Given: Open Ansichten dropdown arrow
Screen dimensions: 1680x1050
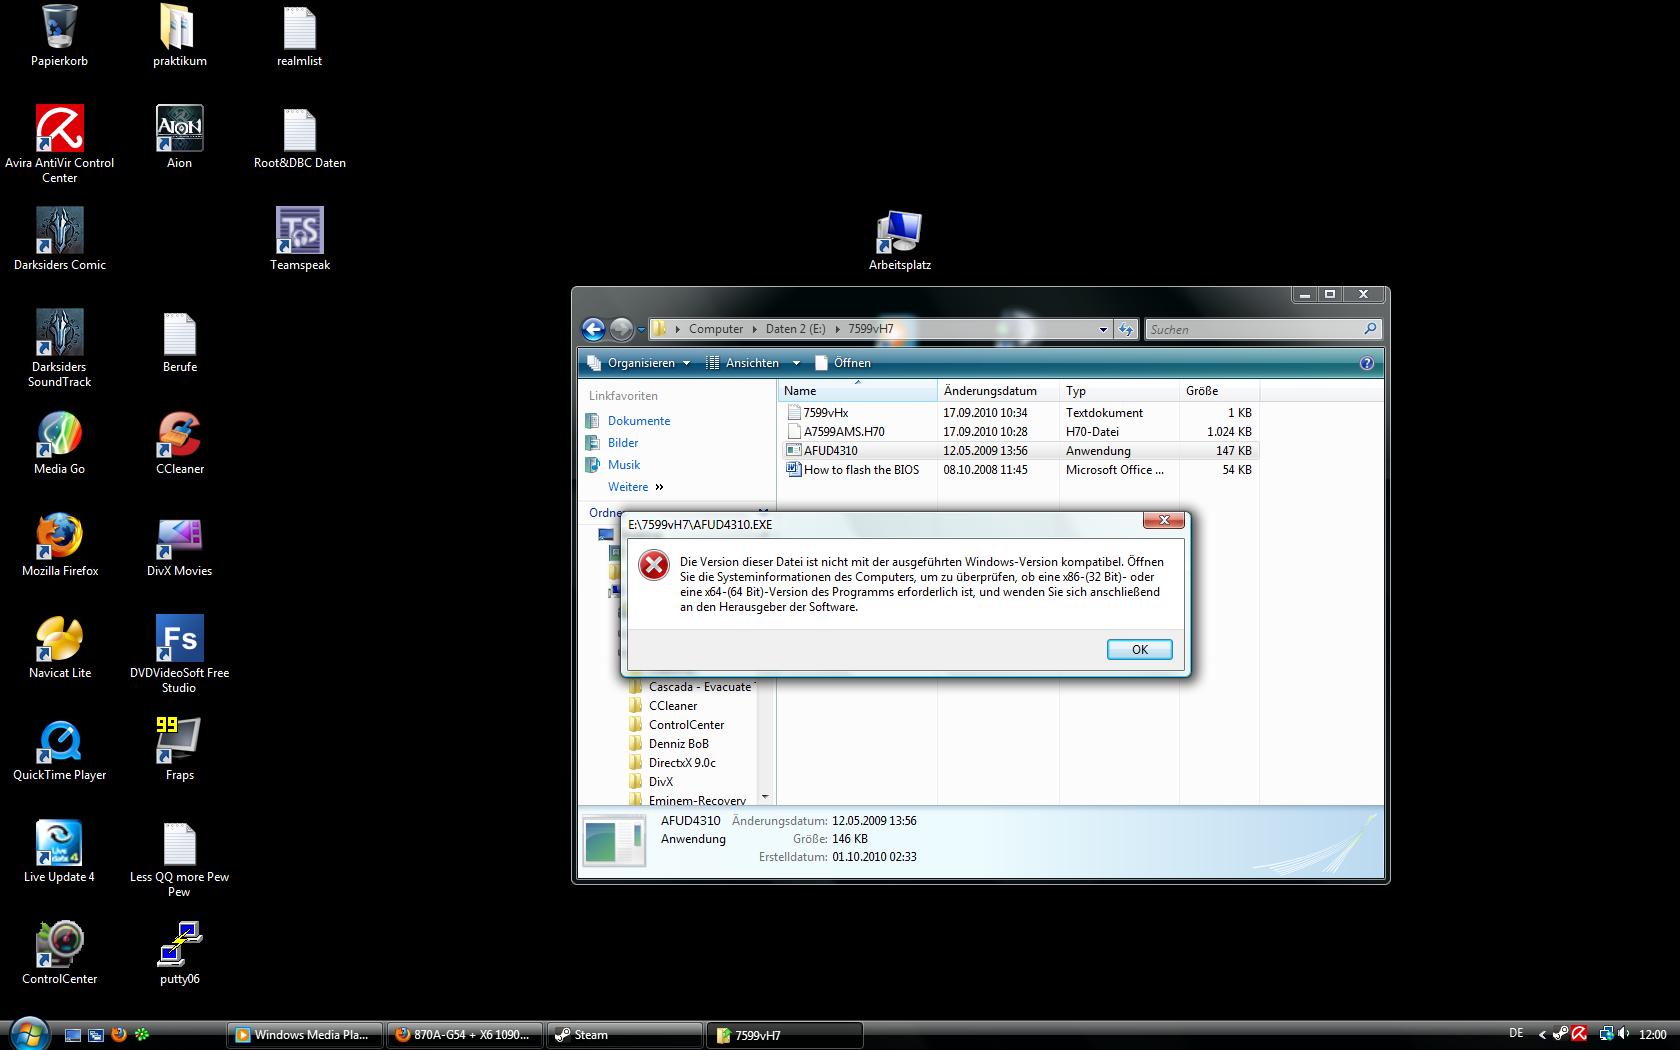Looking at the screenshot, I should pyautogui.click(x=796, y=363).
